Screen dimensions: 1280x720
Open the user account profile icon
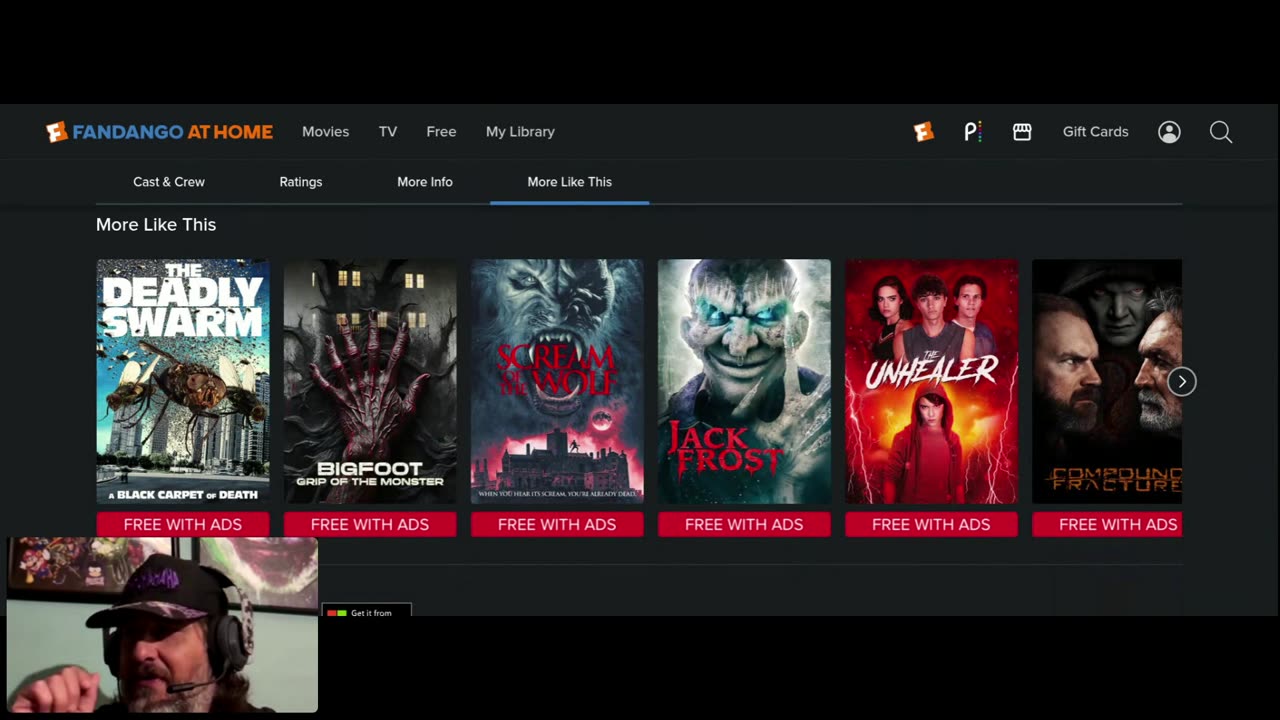1169,132
